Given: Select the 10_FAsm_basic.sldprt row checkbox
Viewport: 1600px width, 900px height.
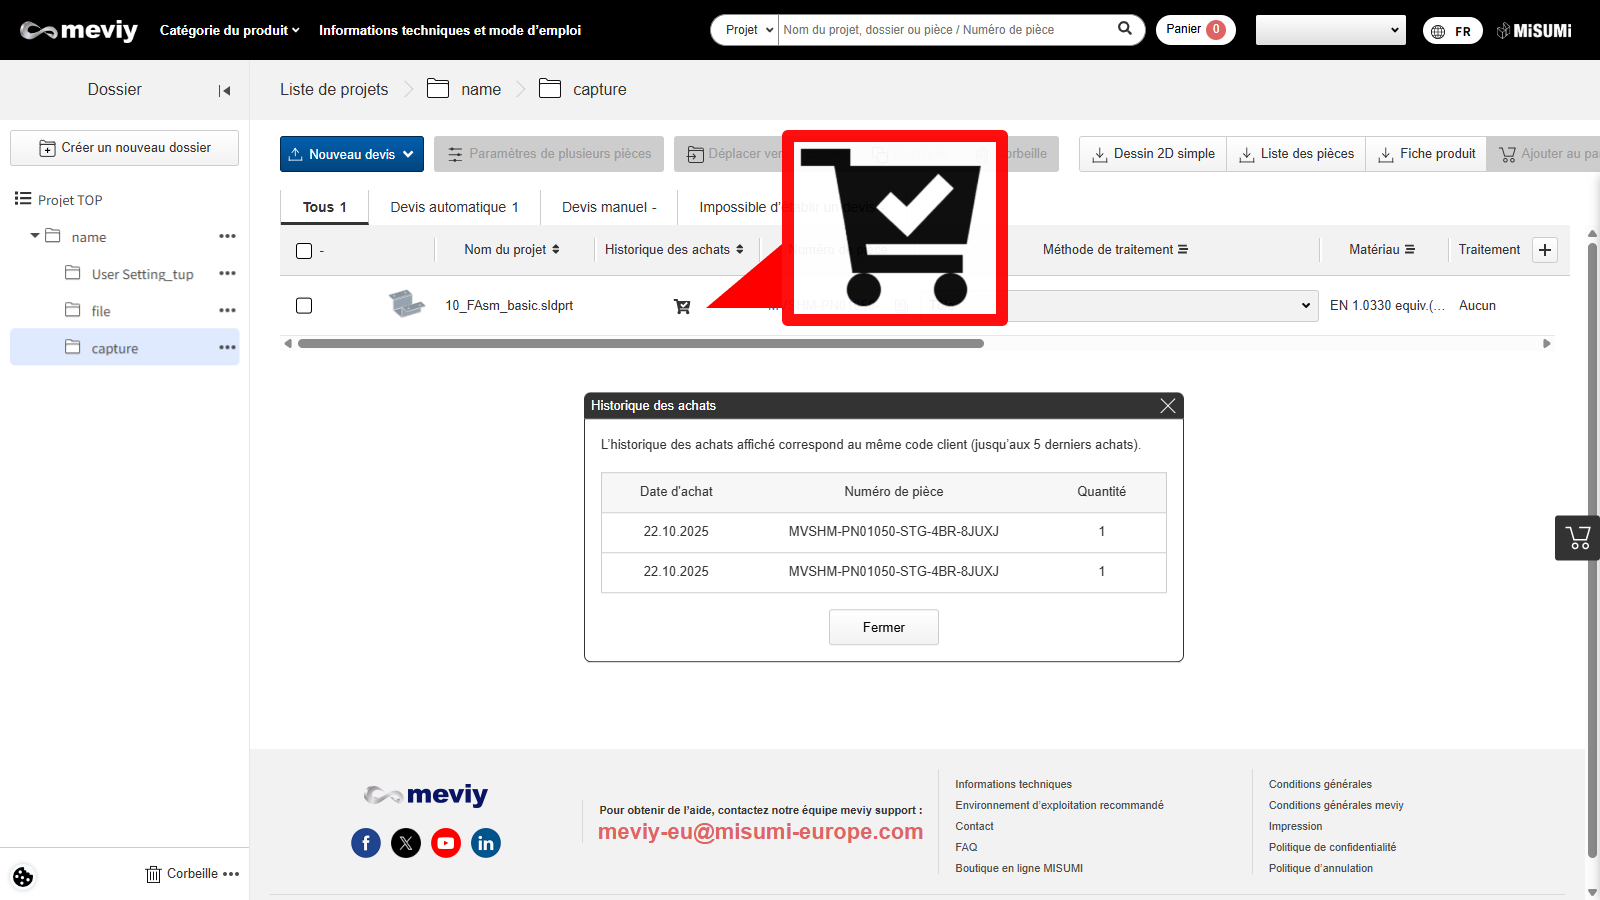Looking at the screenshot, I should (x=304, y=306).
